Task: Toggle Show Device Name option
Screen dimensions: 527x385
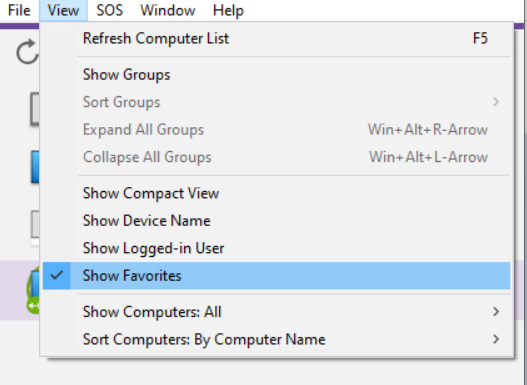Action: click(x=276, y=221)
